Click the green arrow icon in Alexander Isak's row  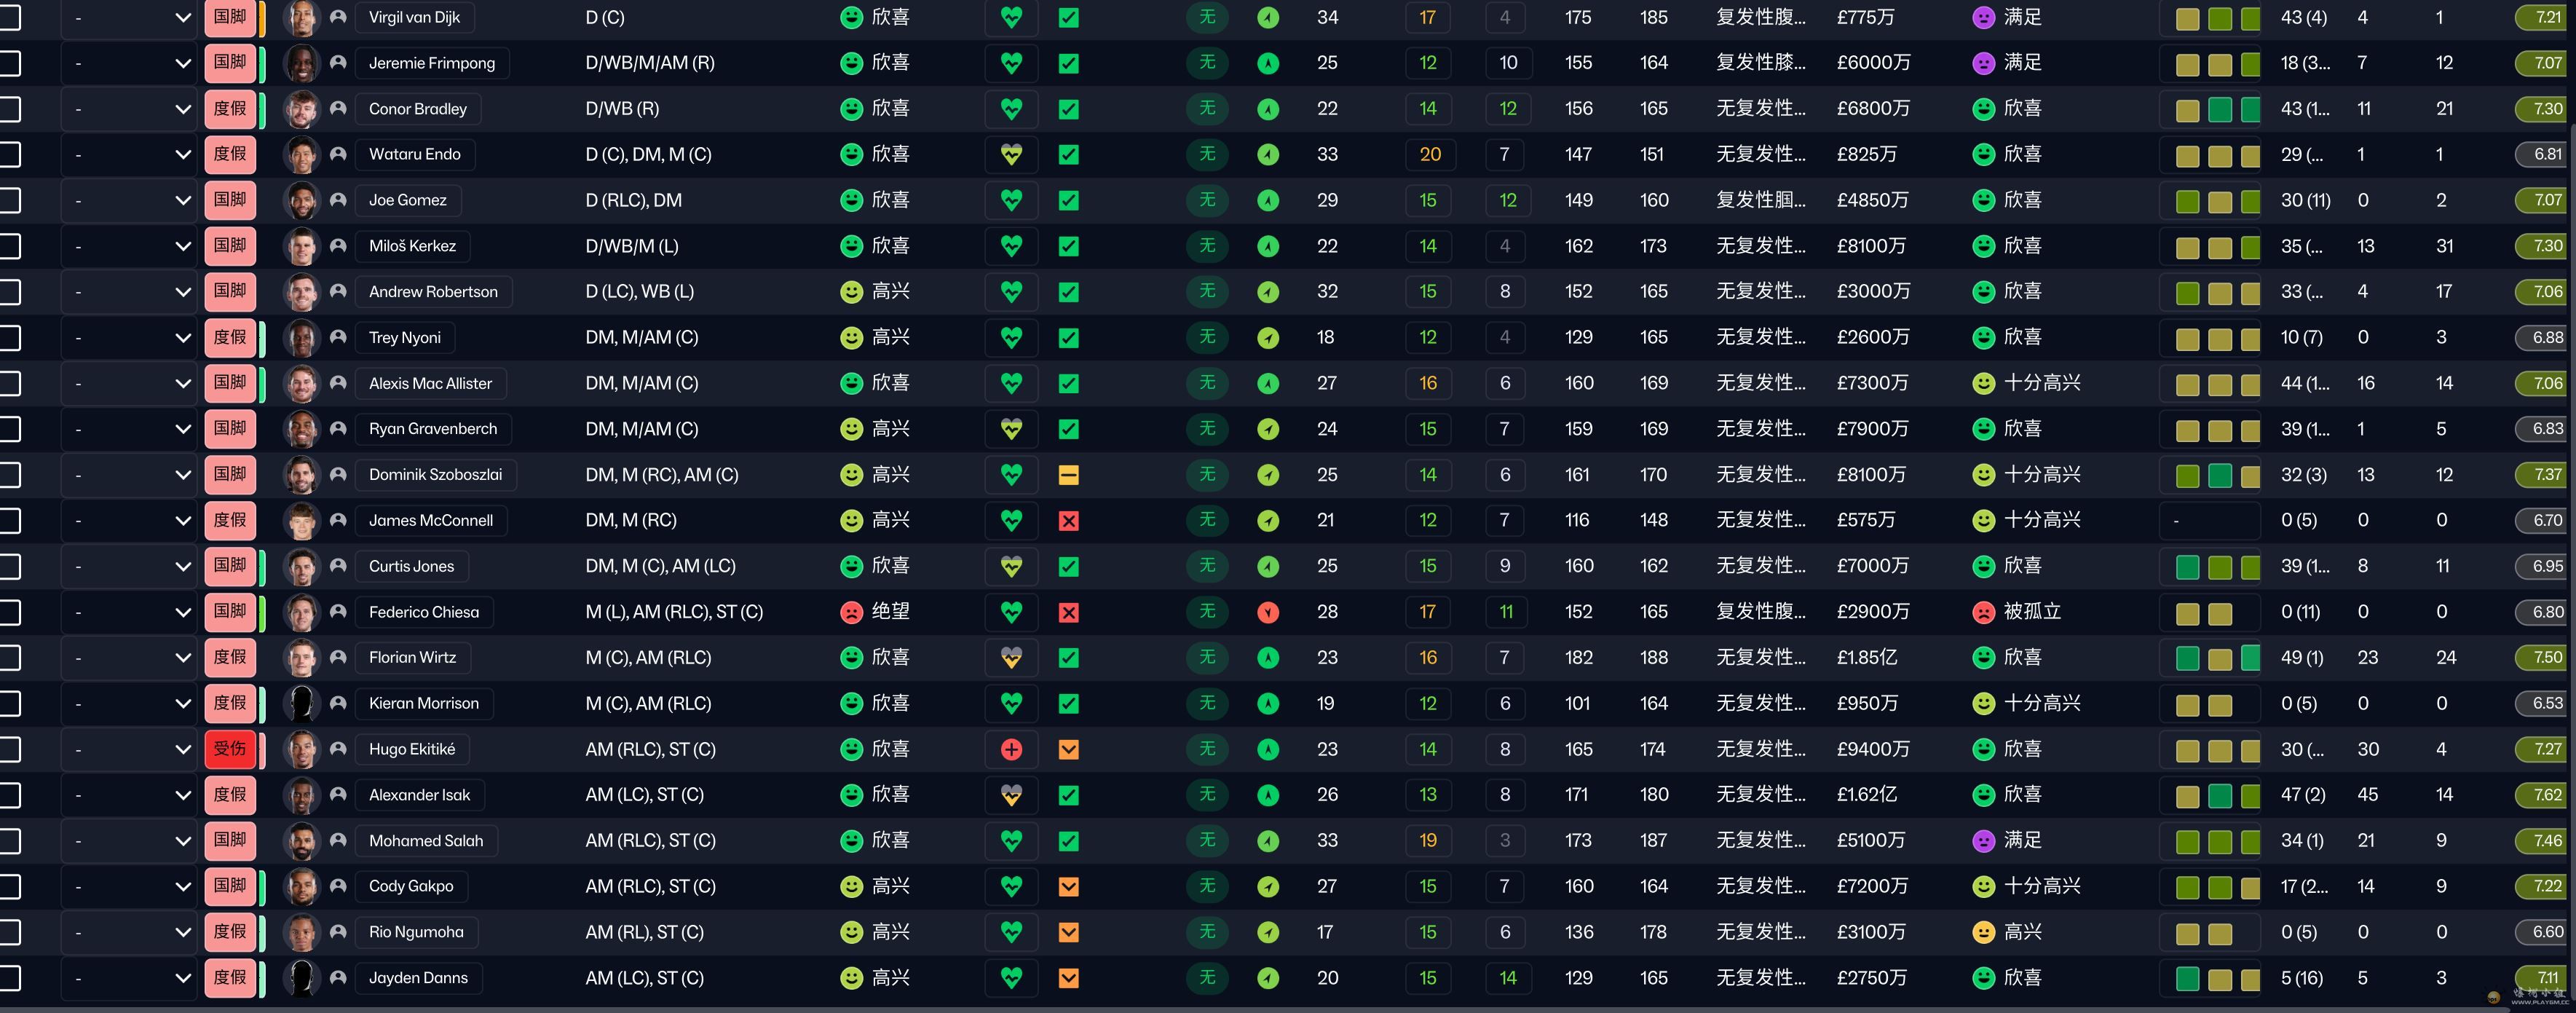[x=1267, y=795]
